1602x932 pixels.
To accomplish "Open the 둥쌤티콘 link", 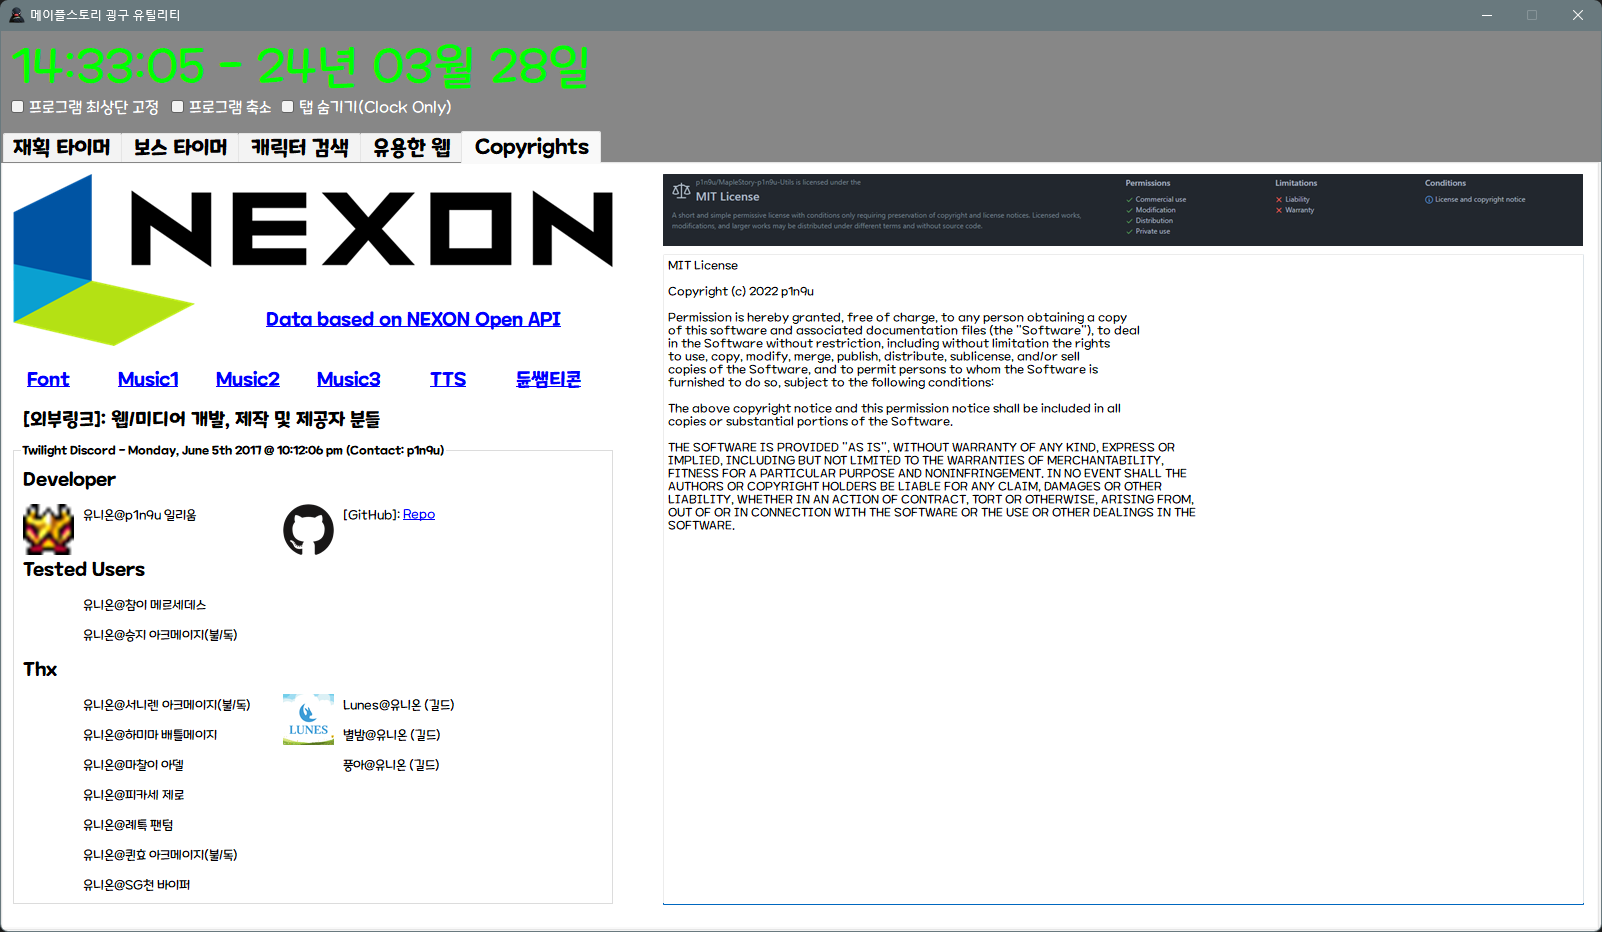I will click(x=548, y=379).
